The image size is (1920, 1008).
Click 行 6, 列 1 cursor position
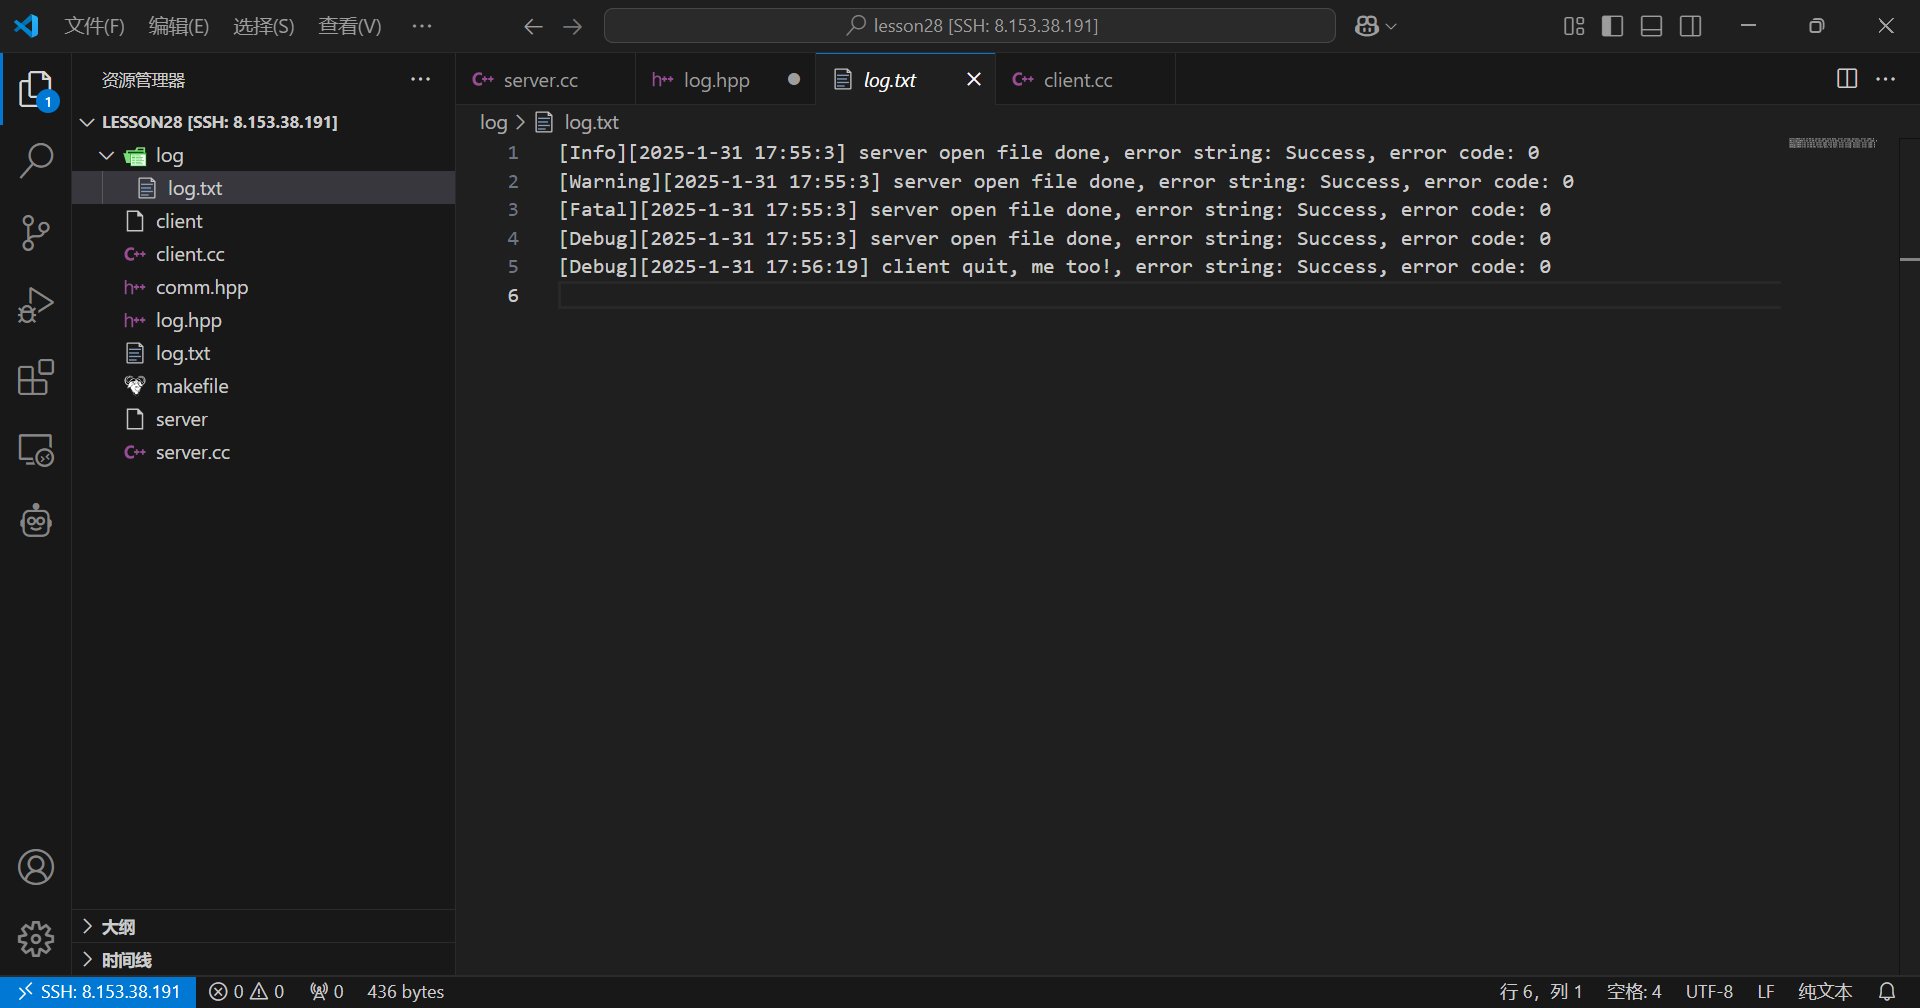[1541, 992]
